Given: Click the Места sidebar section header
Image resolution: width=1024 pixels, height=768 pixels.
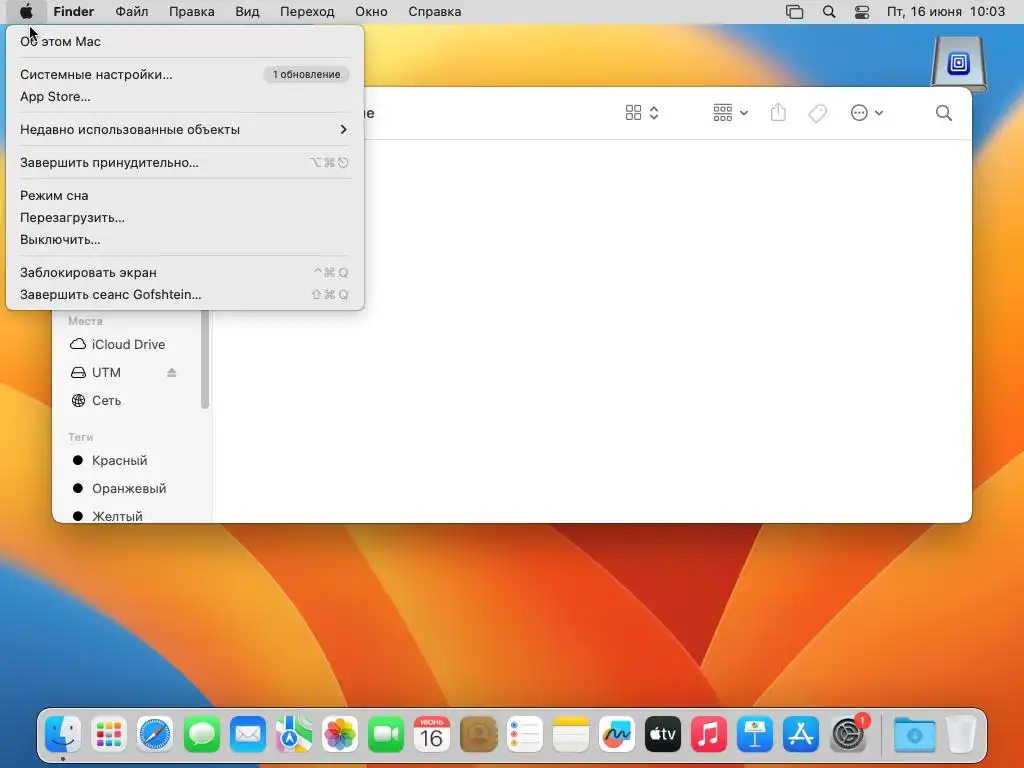Looking at the screenshot, I should [x=86, y=321].
